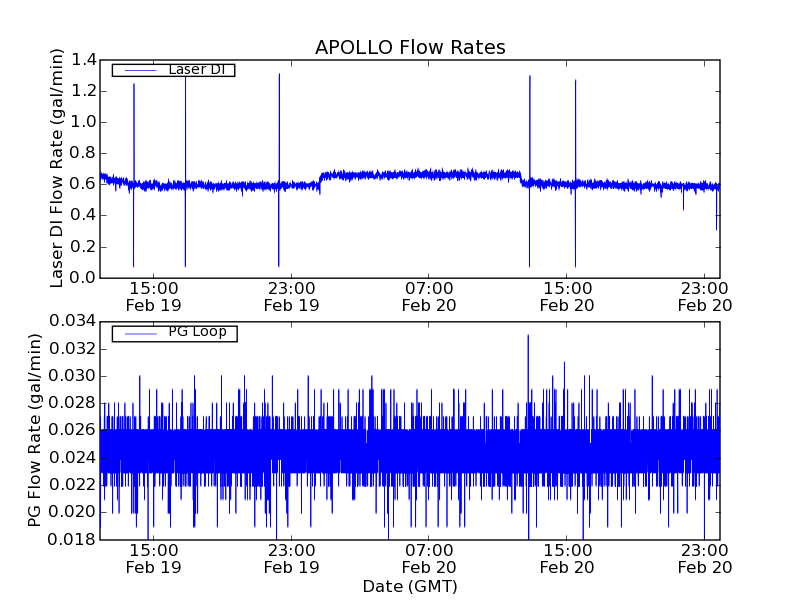Click the 0.018 tick on PG flow axis
This screenshot has height=600, width=800.
[x=72, y=539]
